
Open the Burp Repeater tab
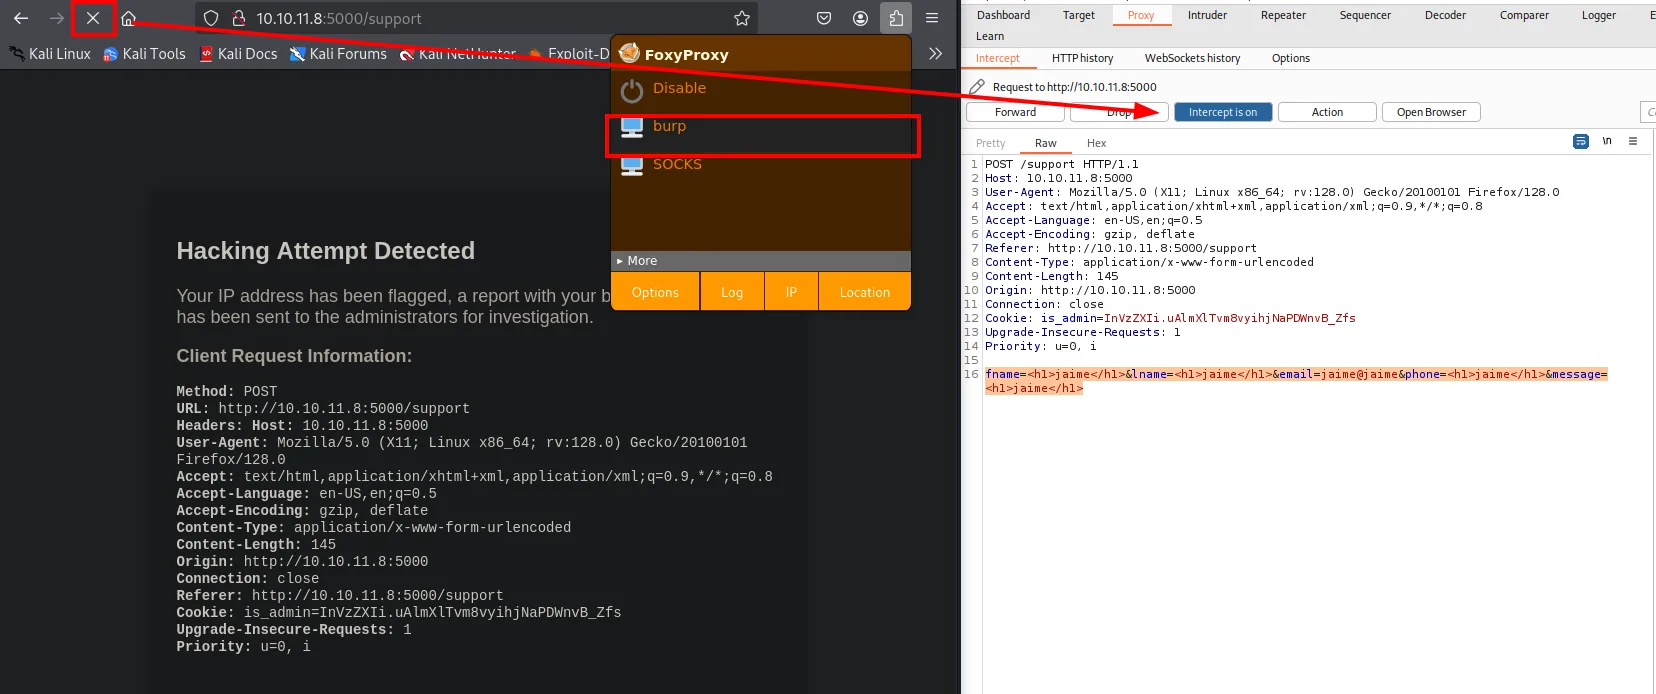coord(1283,15)
